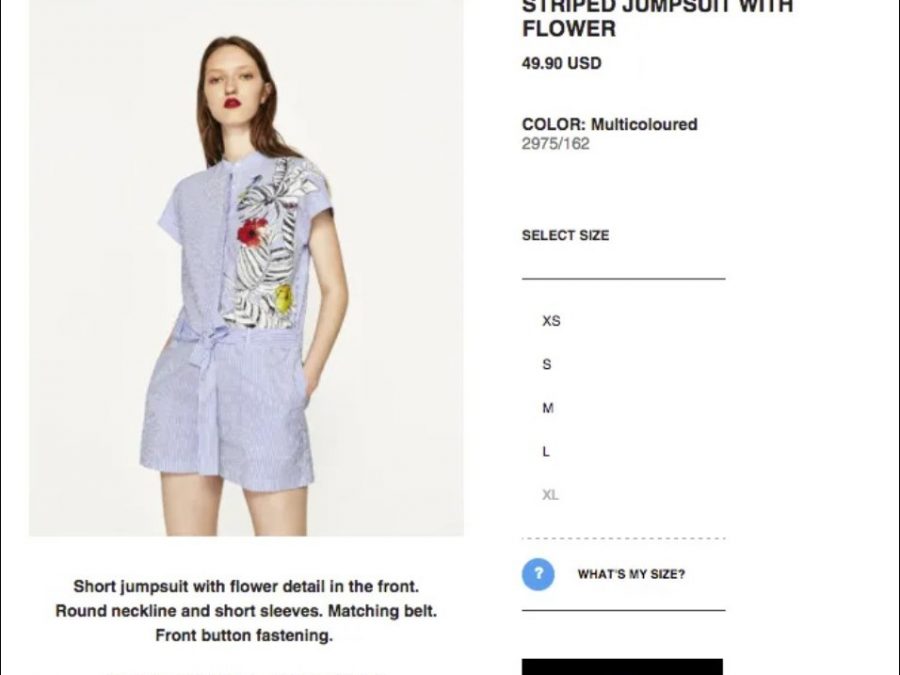
Task: Click the yellow flower on the jumpsuit
Action: tap(284, 299)
